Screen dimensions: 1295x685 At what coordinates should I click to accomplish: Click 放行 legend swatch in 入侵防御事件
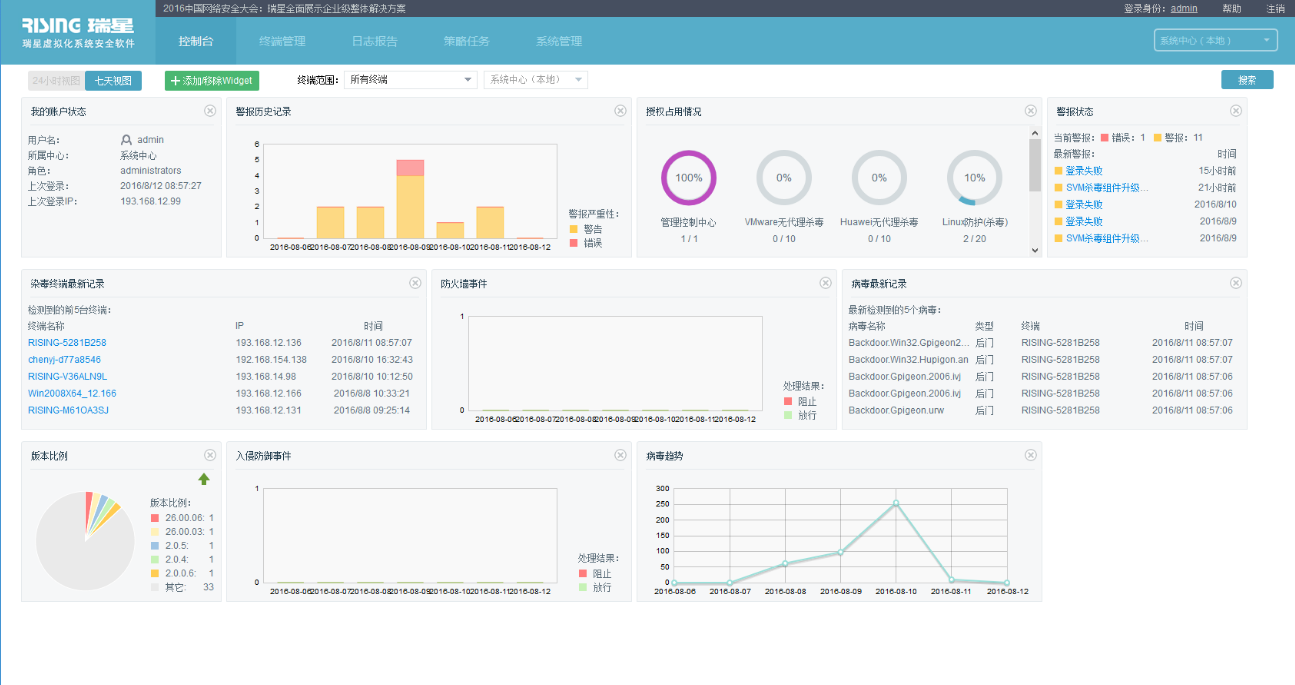tap(582, 587)
